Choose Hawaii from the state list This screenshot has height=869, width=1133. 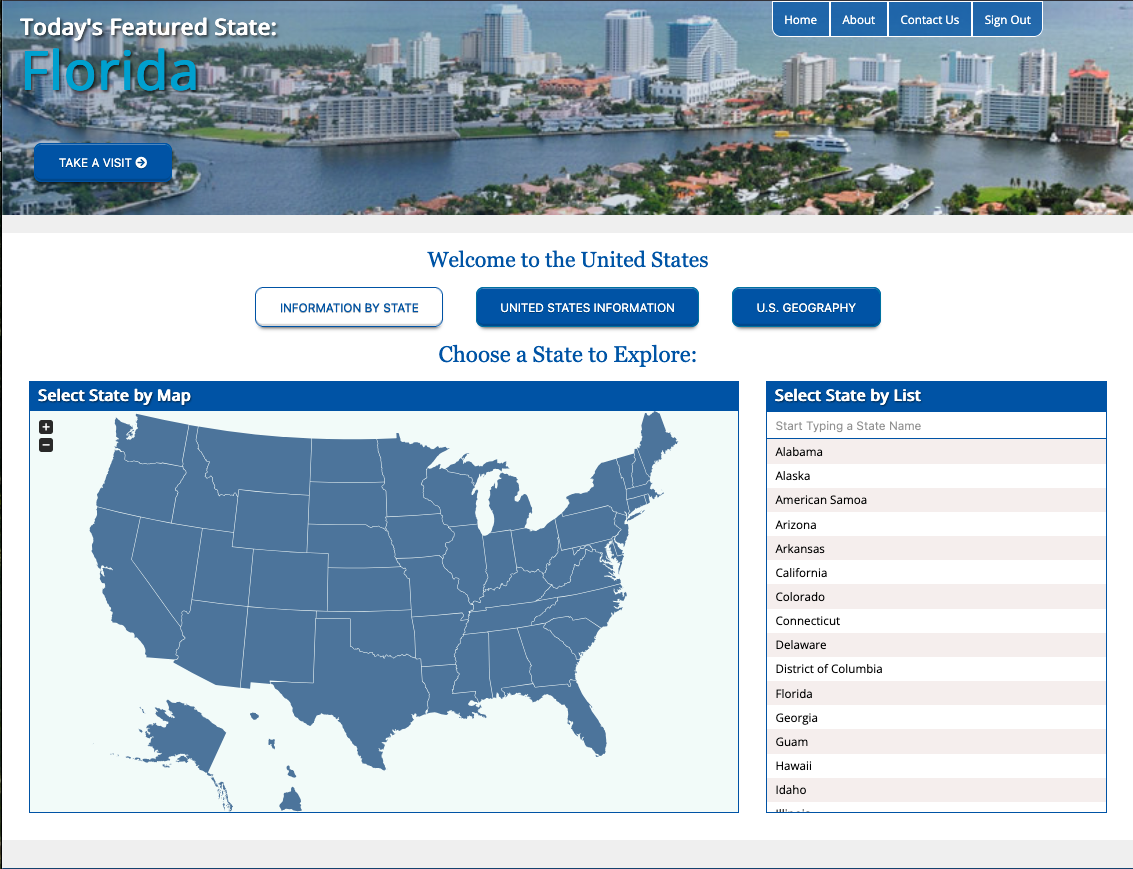(936, 766)
